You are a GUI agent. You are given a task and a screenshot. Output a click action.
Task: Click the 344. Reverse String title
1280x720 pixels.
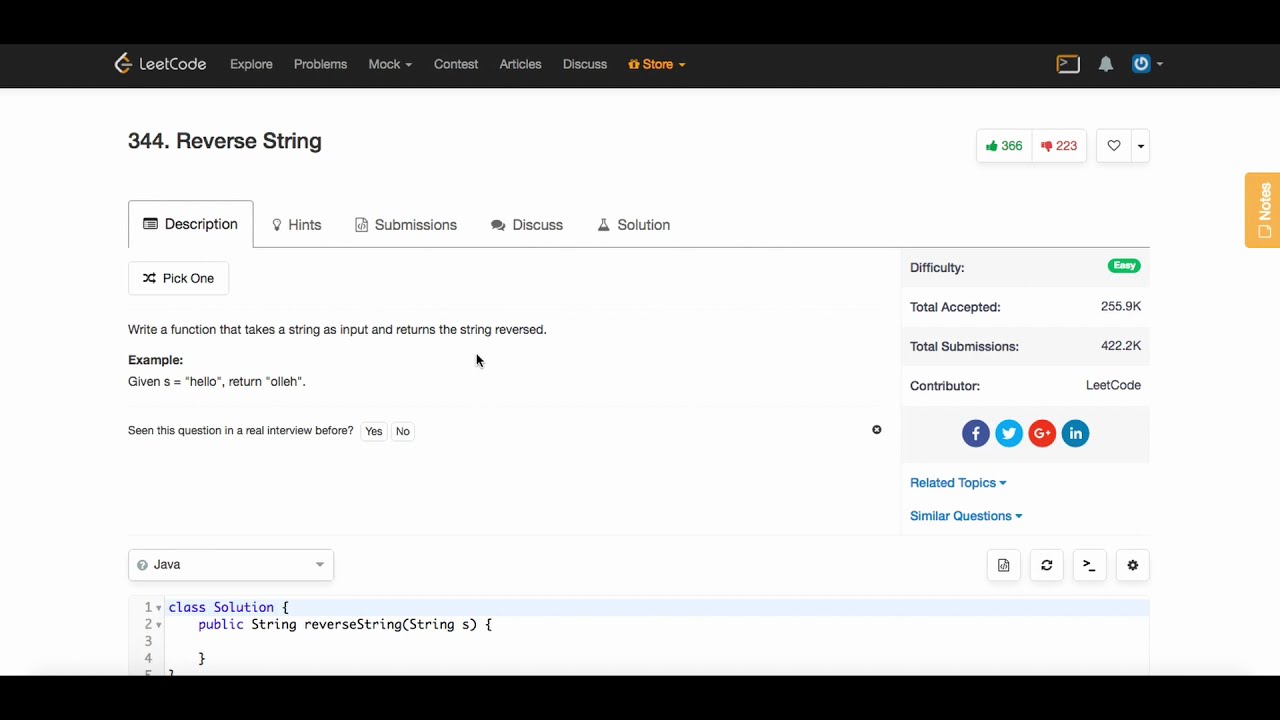pyautogui.click(x=225, y=141)
